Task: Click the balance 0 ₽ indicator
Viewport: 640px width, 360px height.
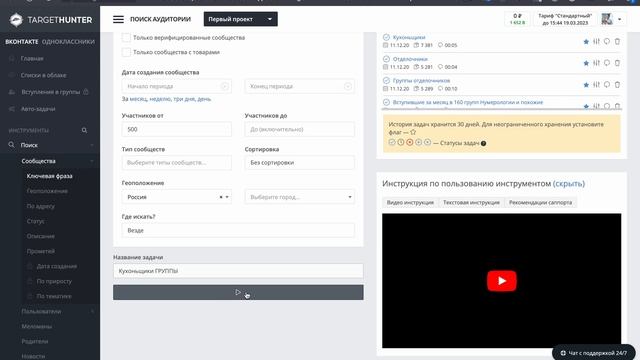Action: tap(517, 19)
